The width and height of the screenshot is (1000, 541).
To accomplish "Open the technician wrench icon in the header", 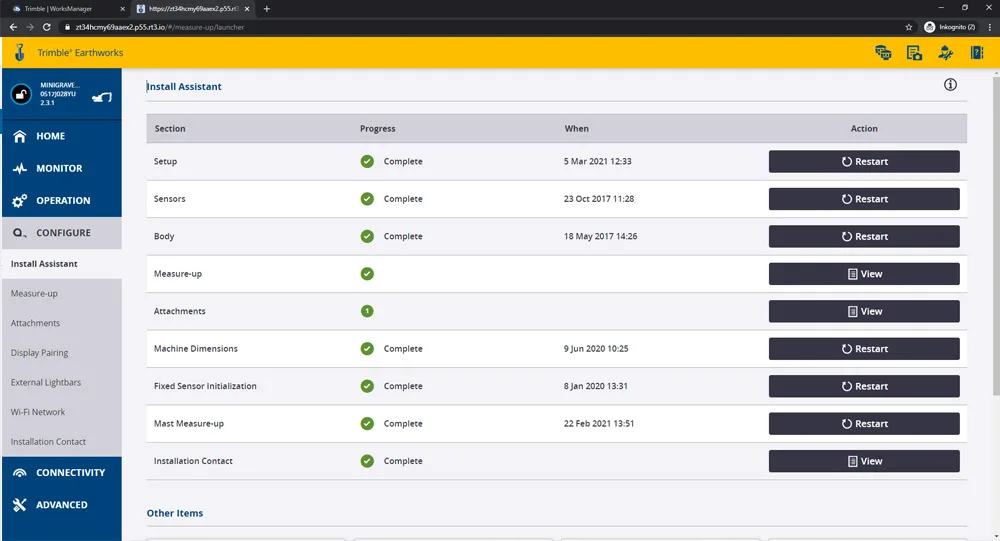I will click(946, 53).
